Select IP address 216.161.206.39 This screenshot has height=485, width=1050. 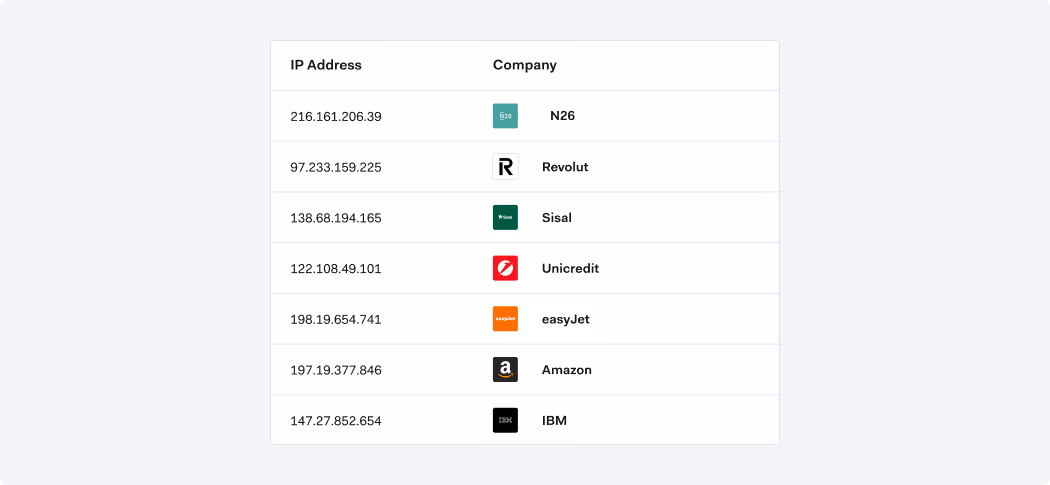[336, 117]
